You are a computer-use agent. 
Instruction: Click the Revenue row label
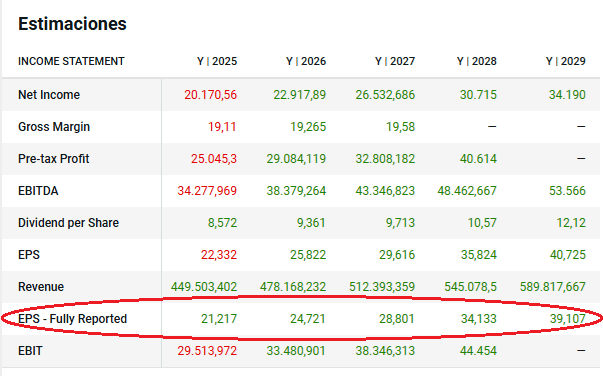coord(41,286)
